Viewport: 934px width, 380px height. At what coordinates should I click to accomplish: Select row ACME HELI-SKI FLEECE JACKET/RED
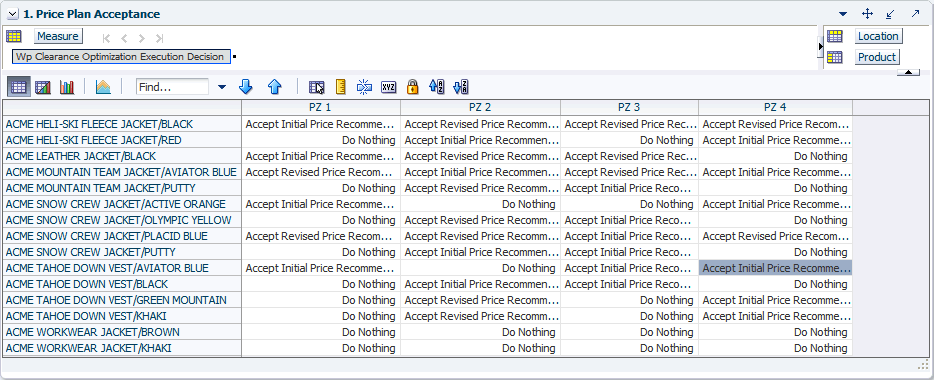[122, 140]
